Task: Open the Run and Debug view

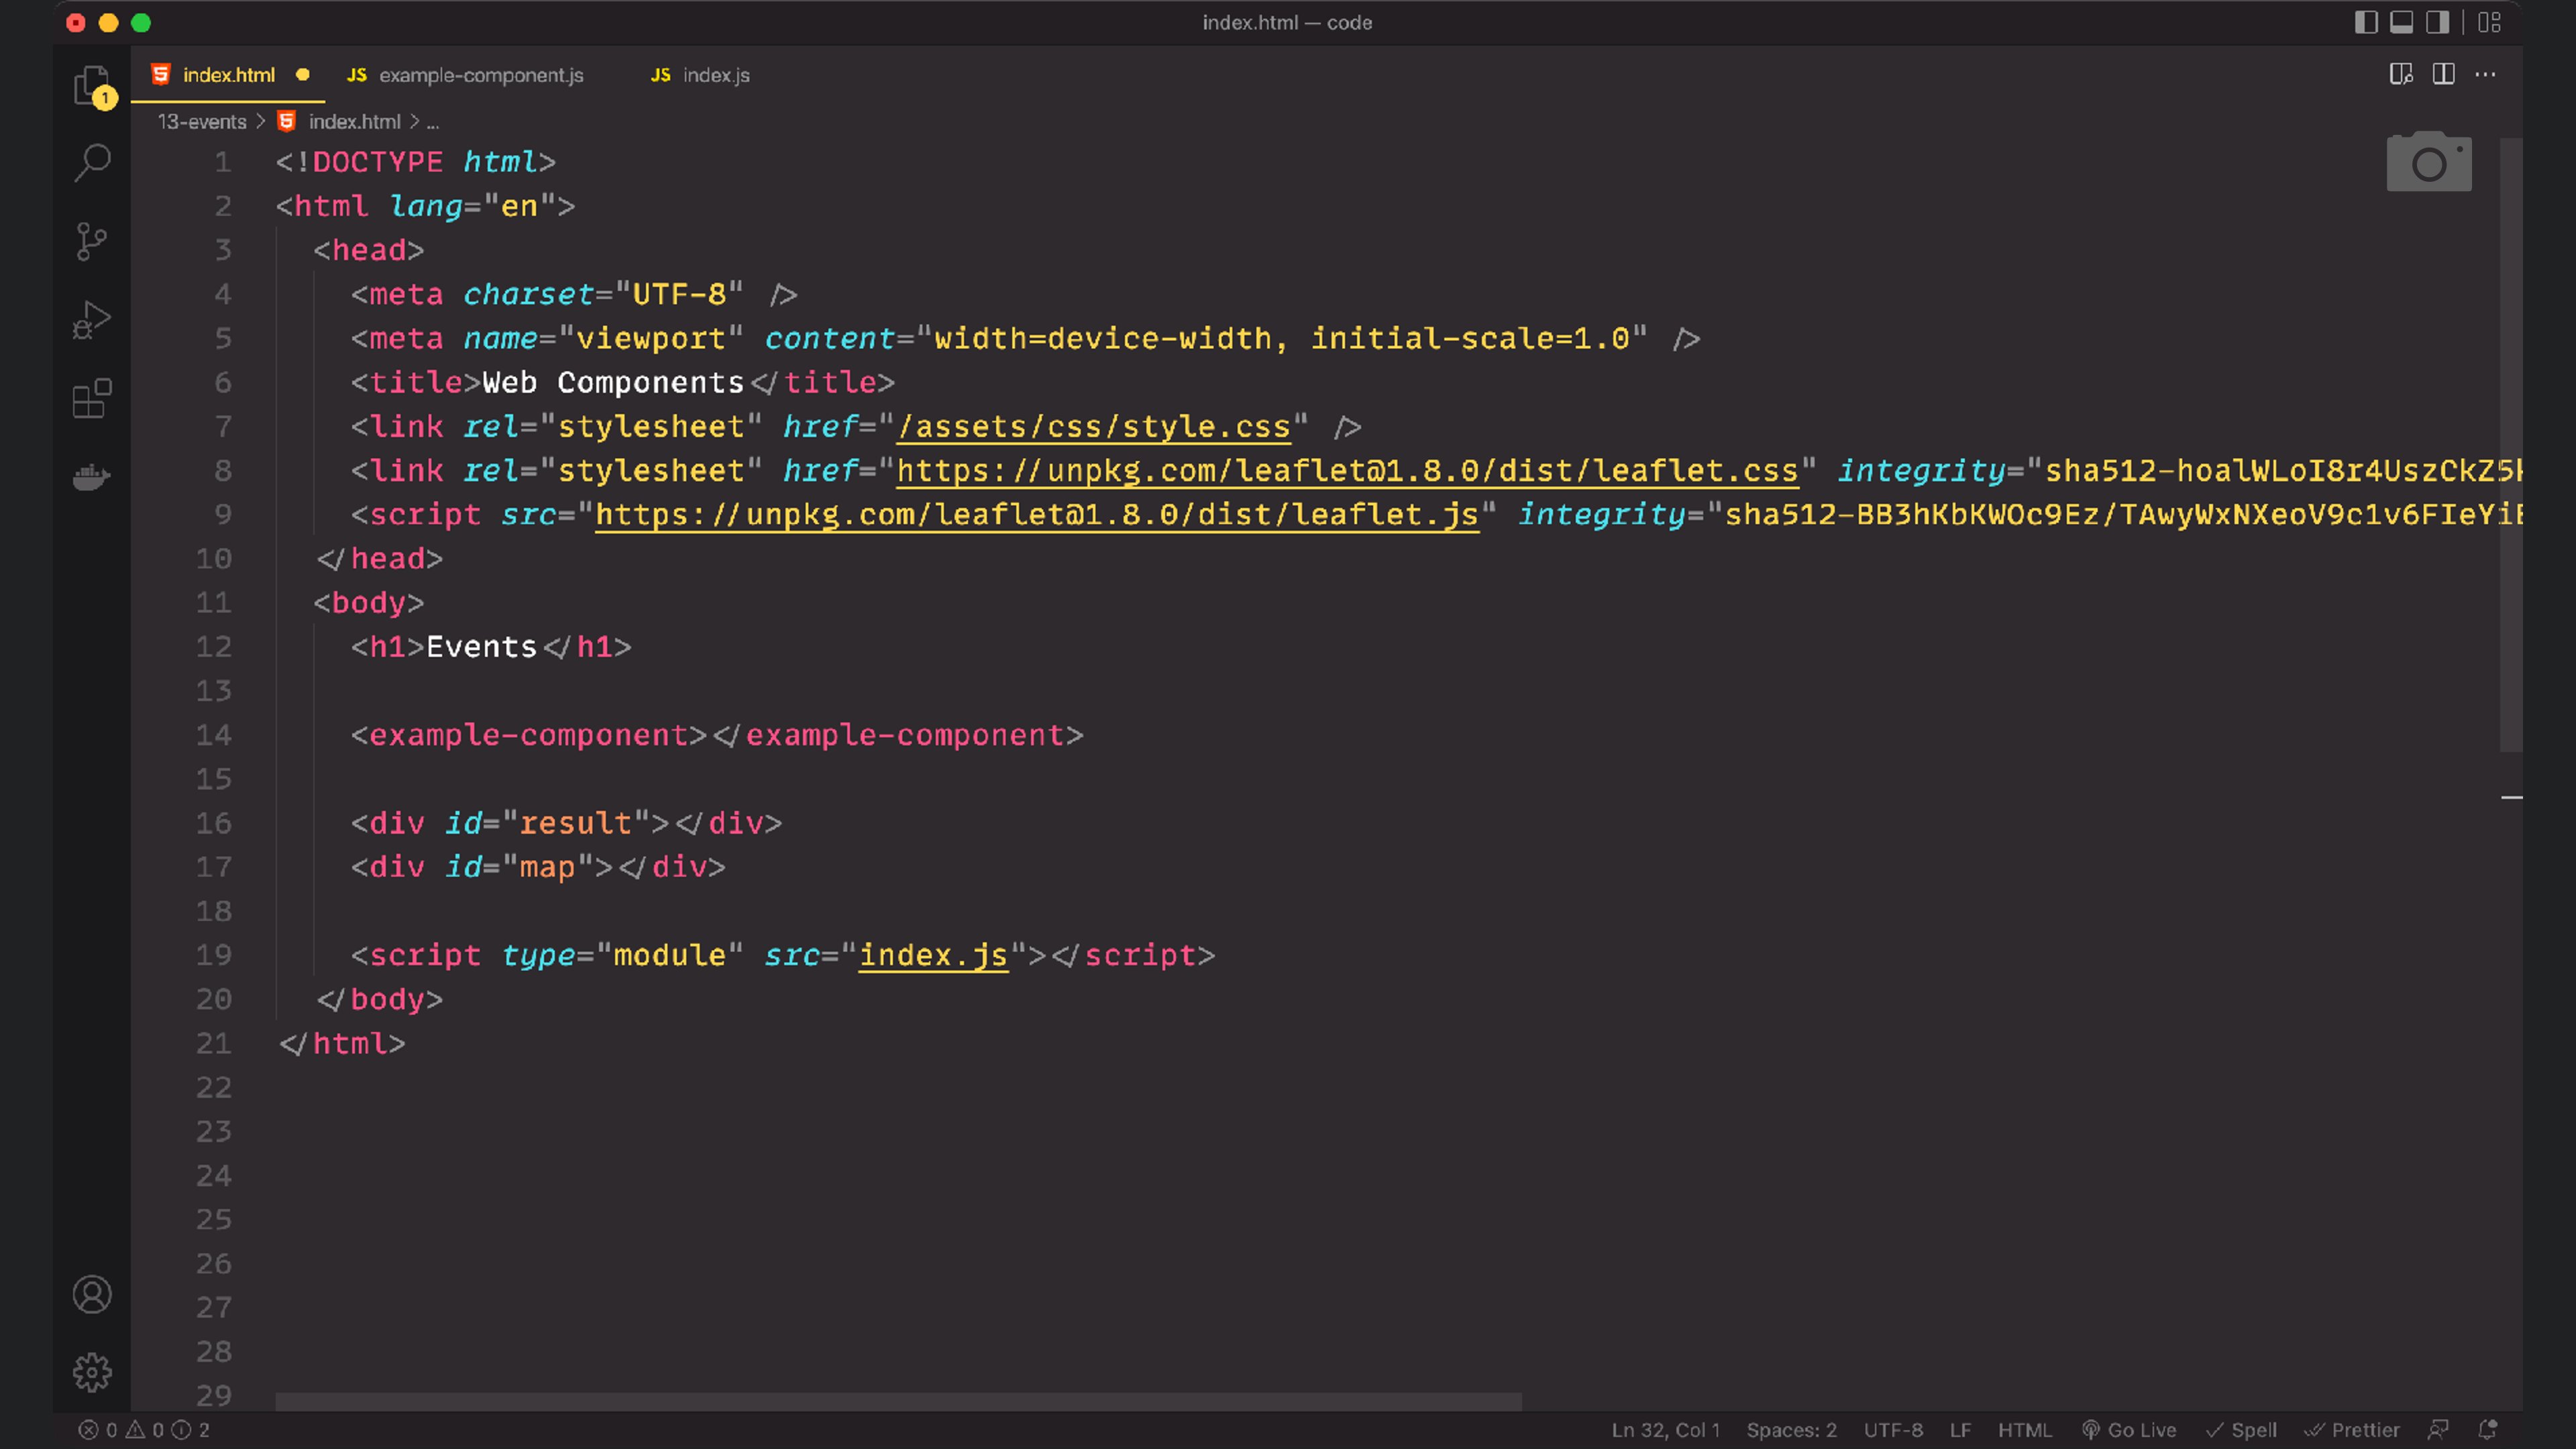Action: click(x=92, y=320)
